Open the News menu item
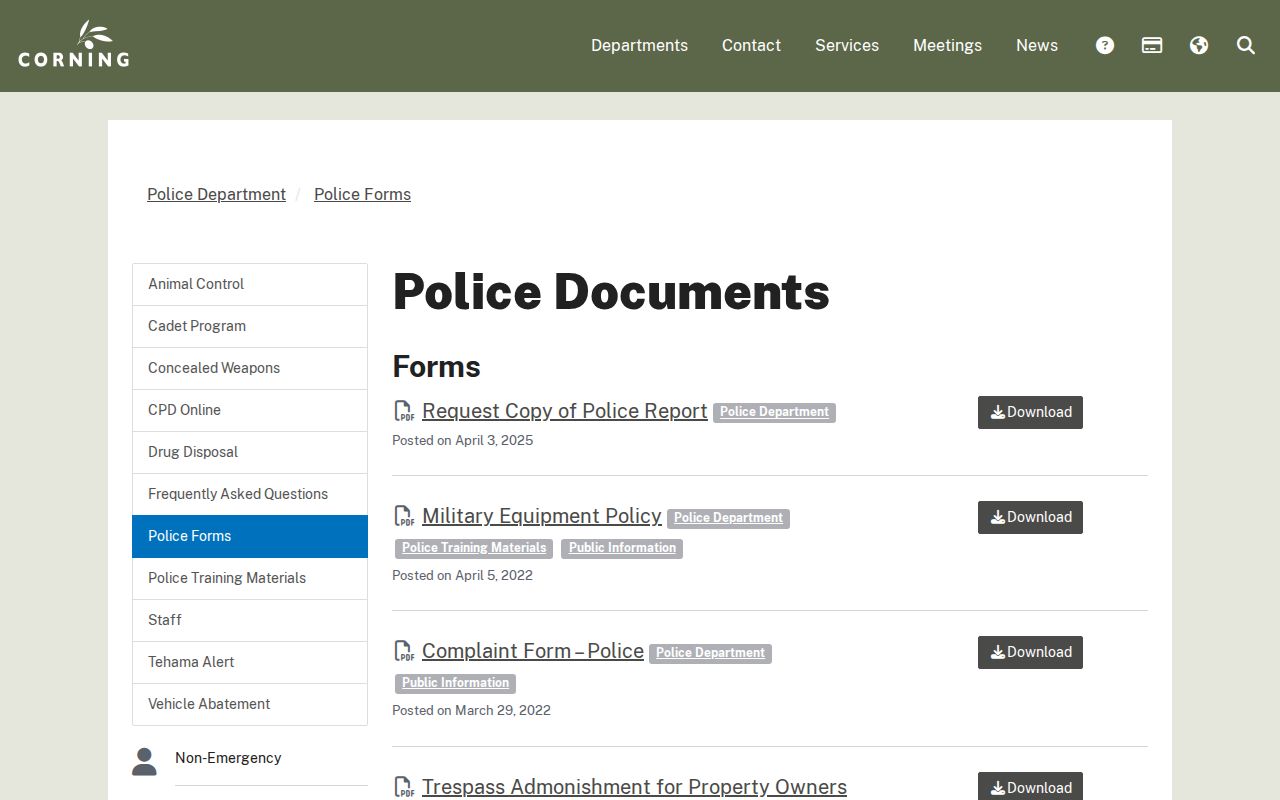The height and width of the screenshot is (800, 1280). pyautogui.click(x=1037, y=45)
